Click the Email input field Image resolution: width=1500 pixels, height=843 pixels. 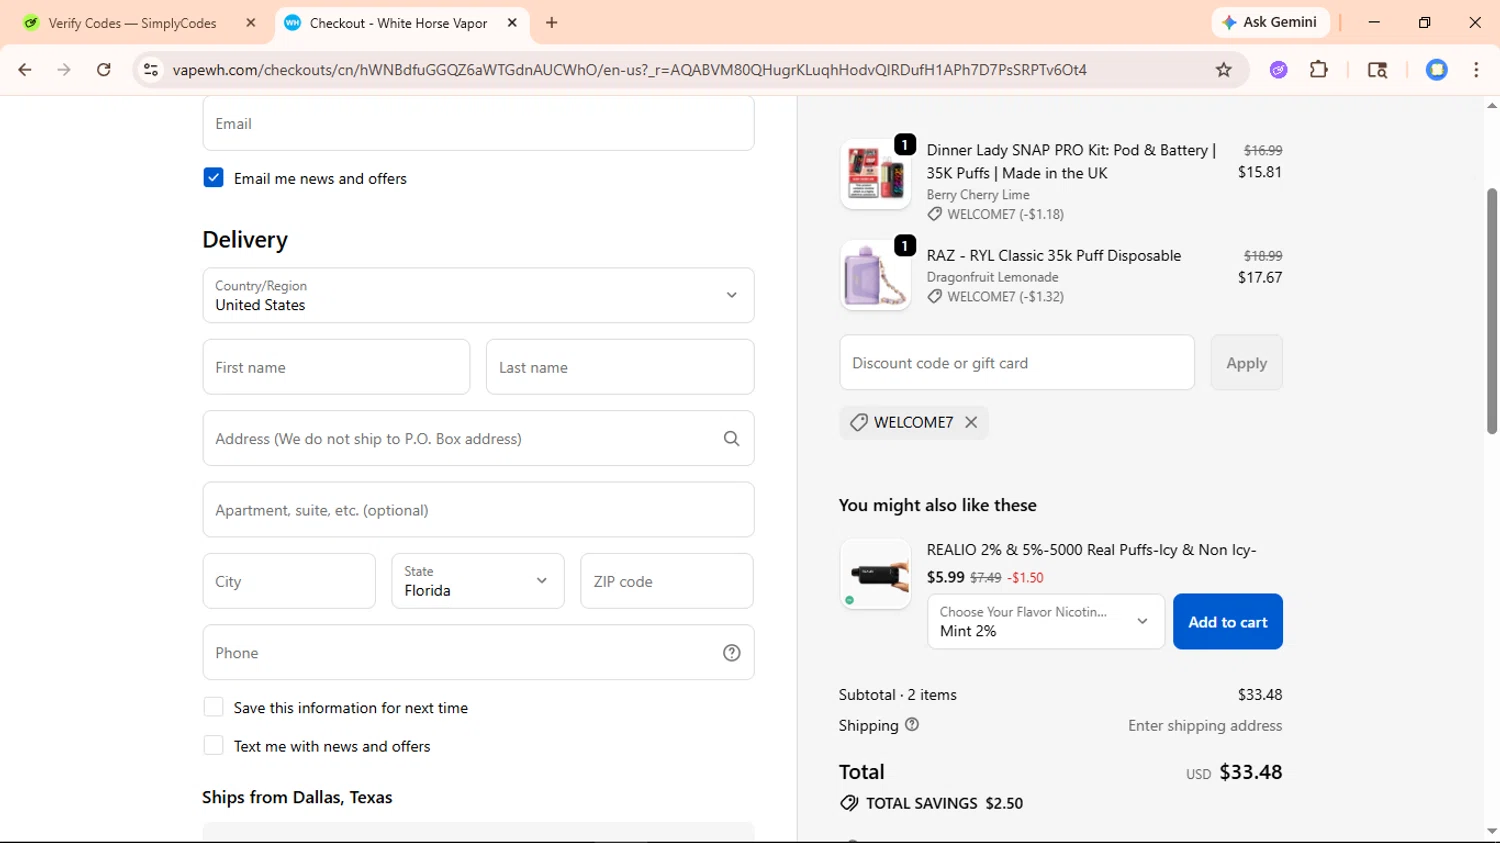click(478, 124)
